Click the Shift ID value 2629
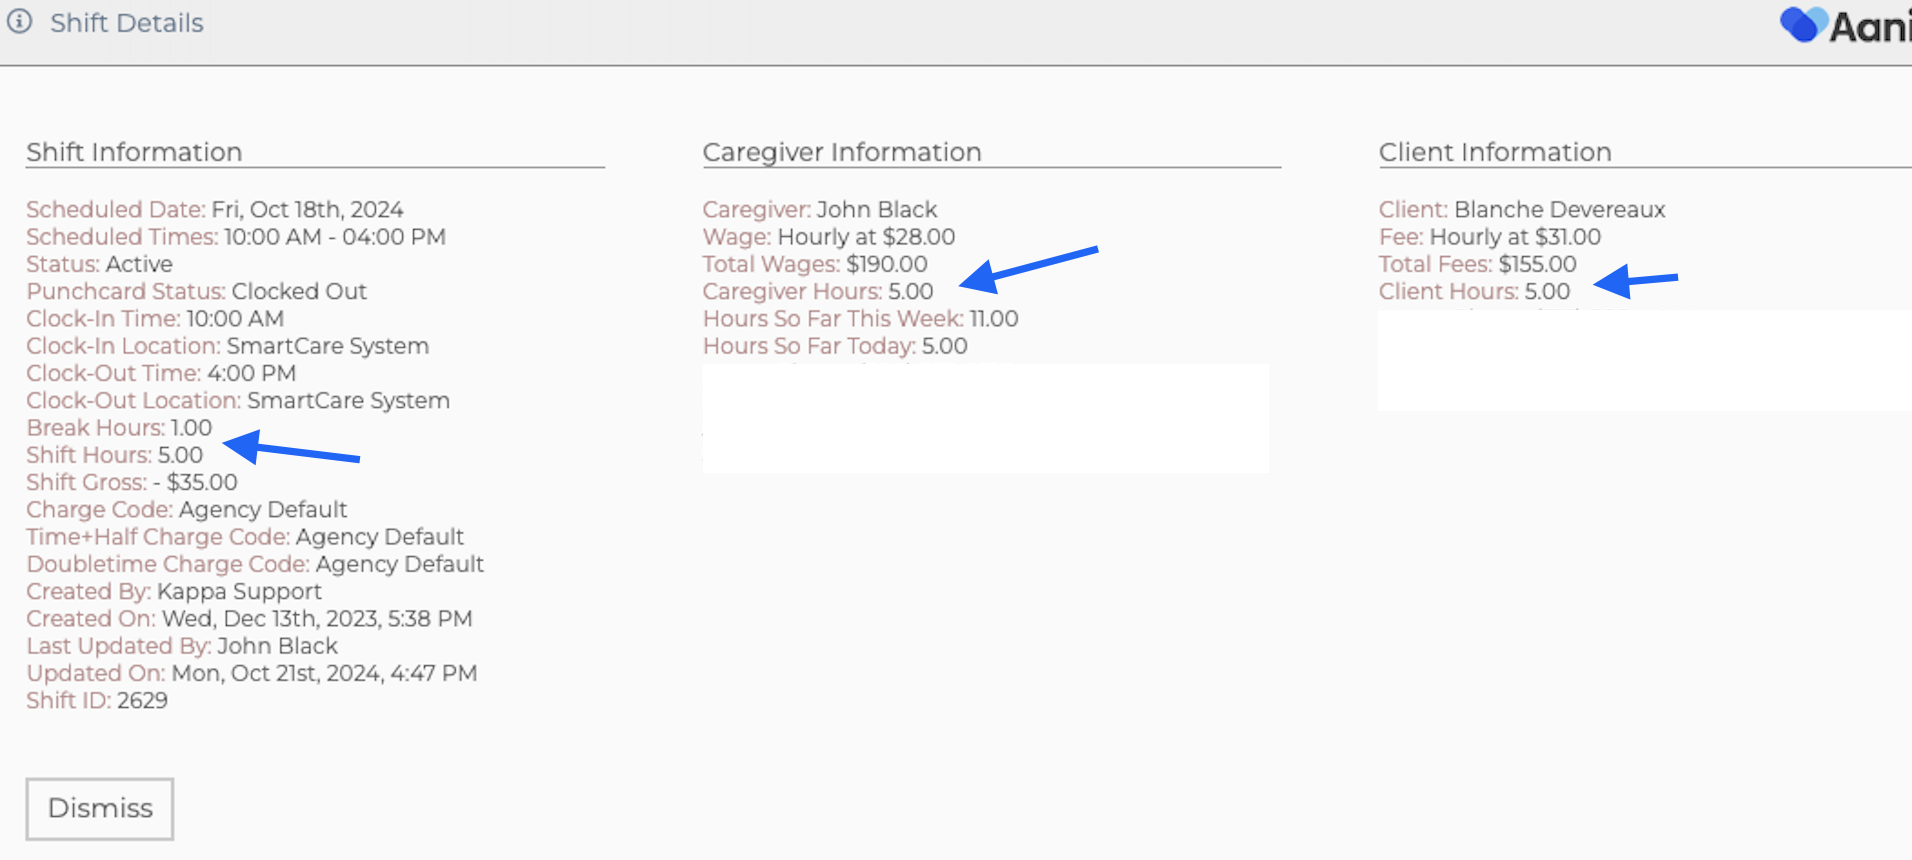This screenshot has height=860, width=1912. (142, 700)
